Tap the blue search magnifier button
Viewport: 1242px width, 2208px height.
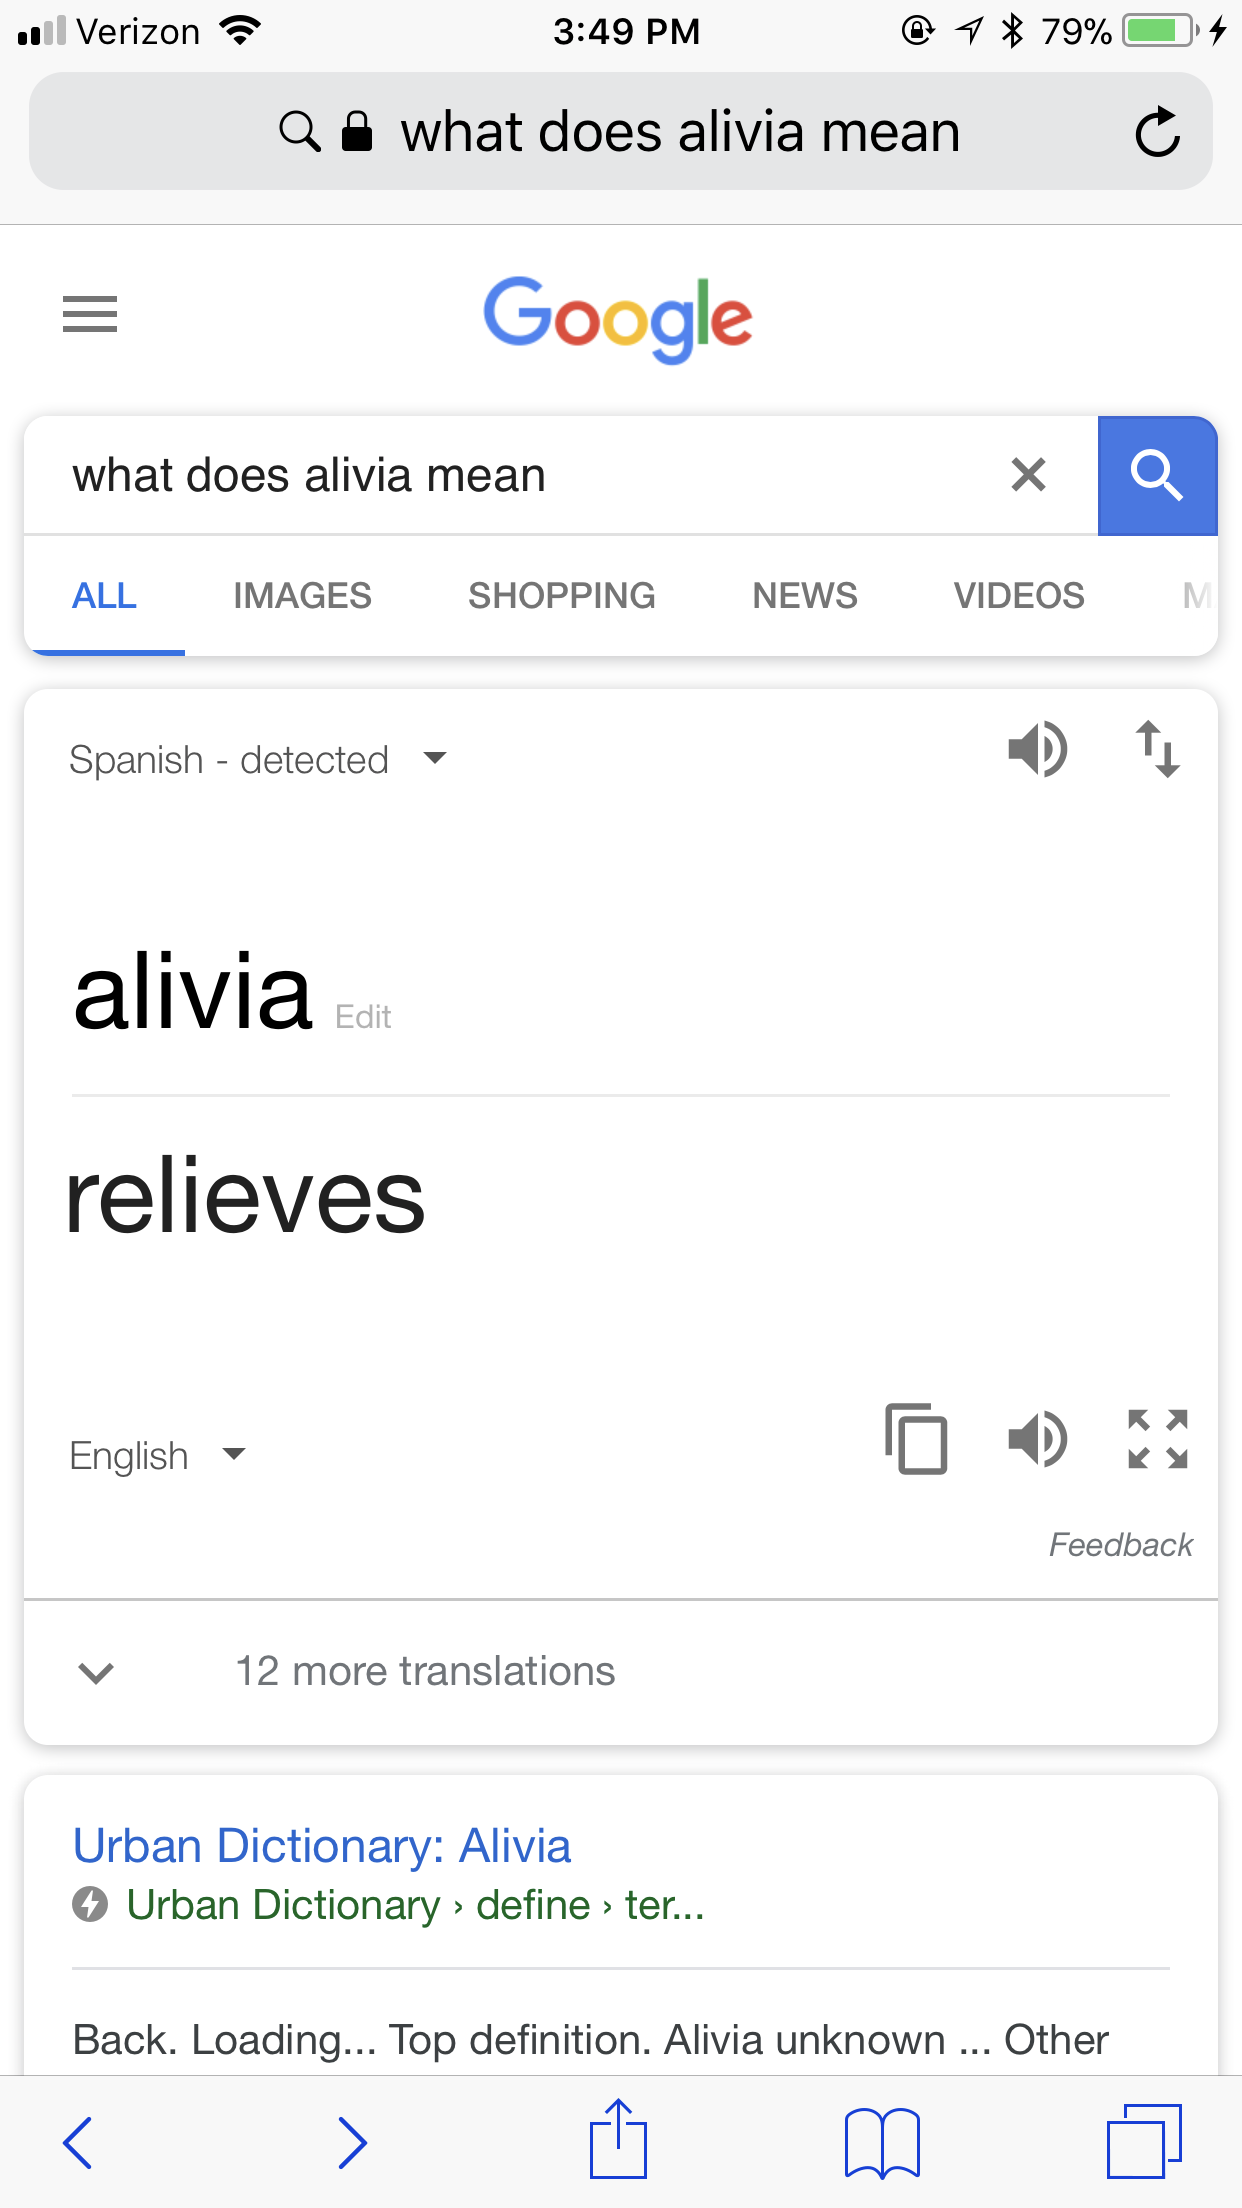coord(1157,475)
